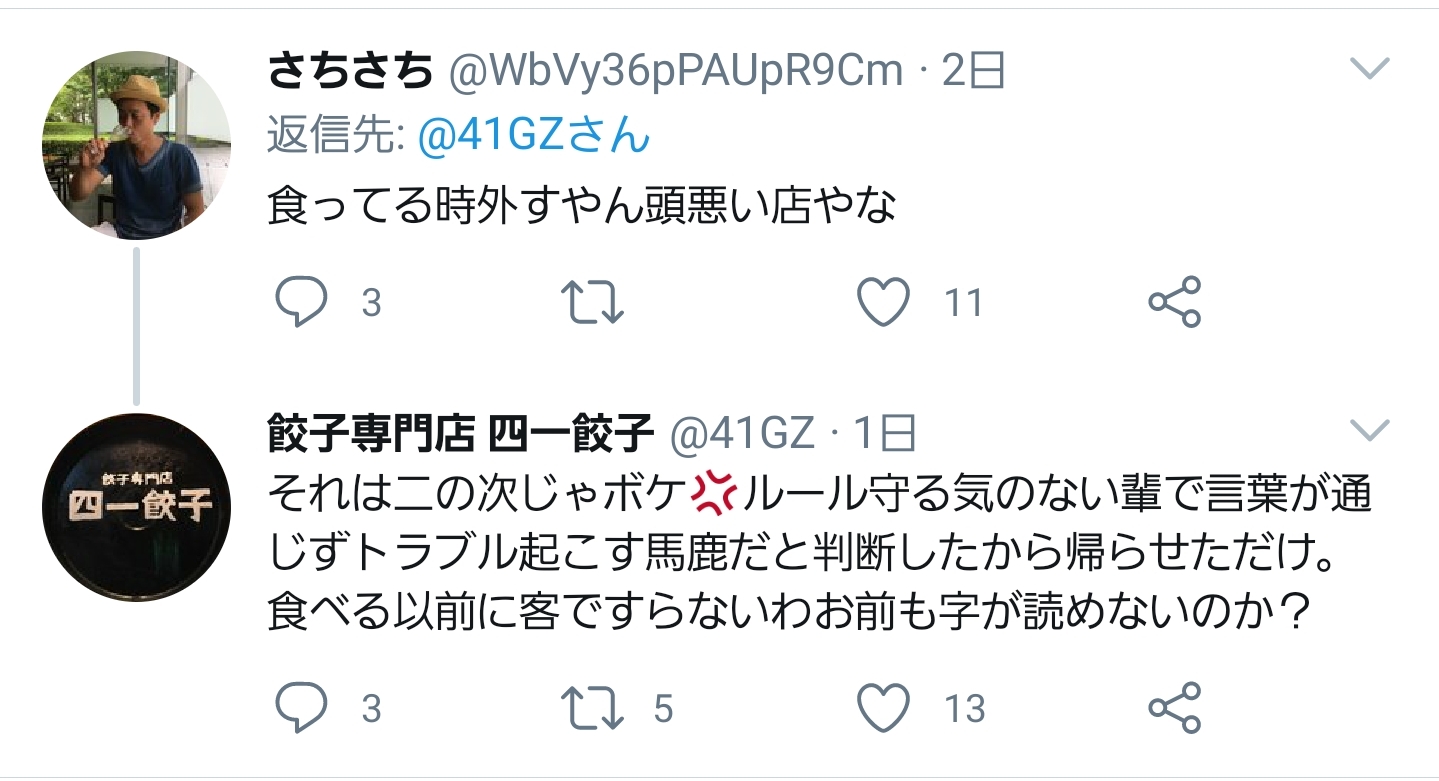
Task: Open dropdown arrow on 四一餃子's tweet
Action: click(1369, 431)
